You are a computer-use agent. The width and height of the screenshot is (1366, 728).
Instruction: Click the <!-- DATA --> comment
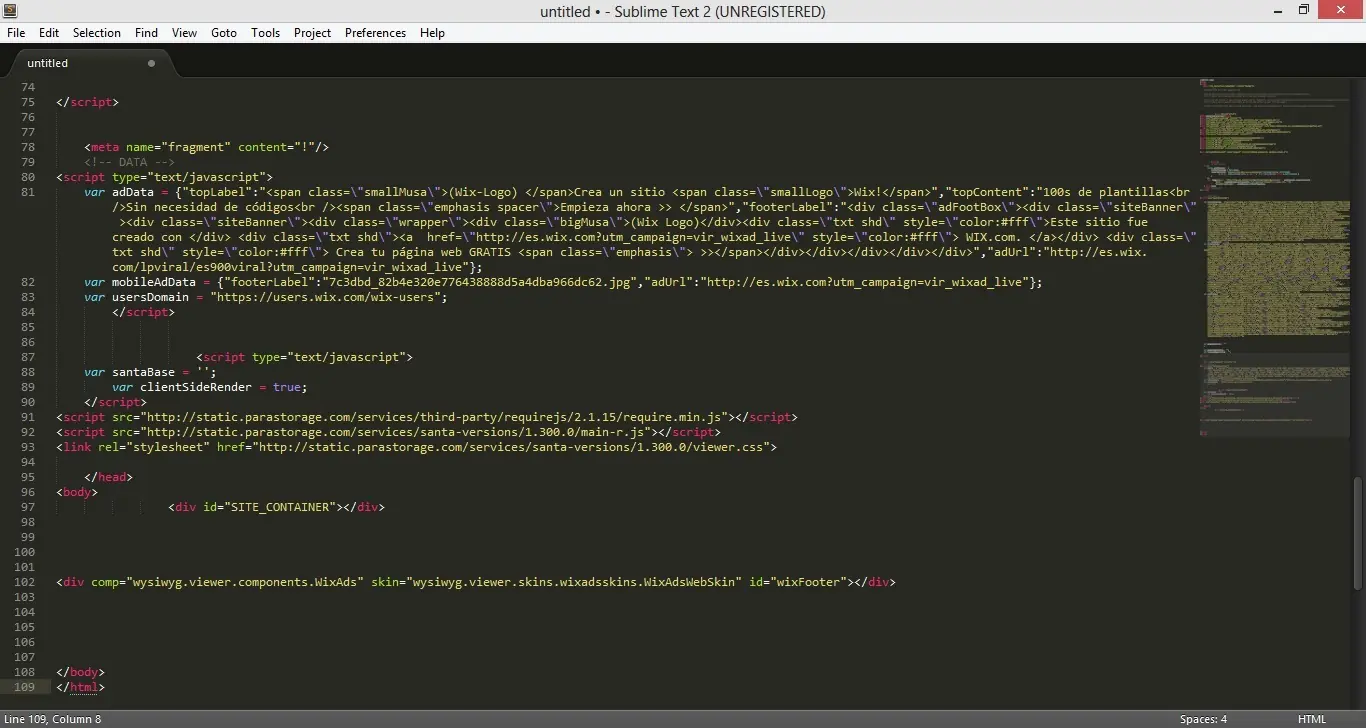(x=129, y=162)
